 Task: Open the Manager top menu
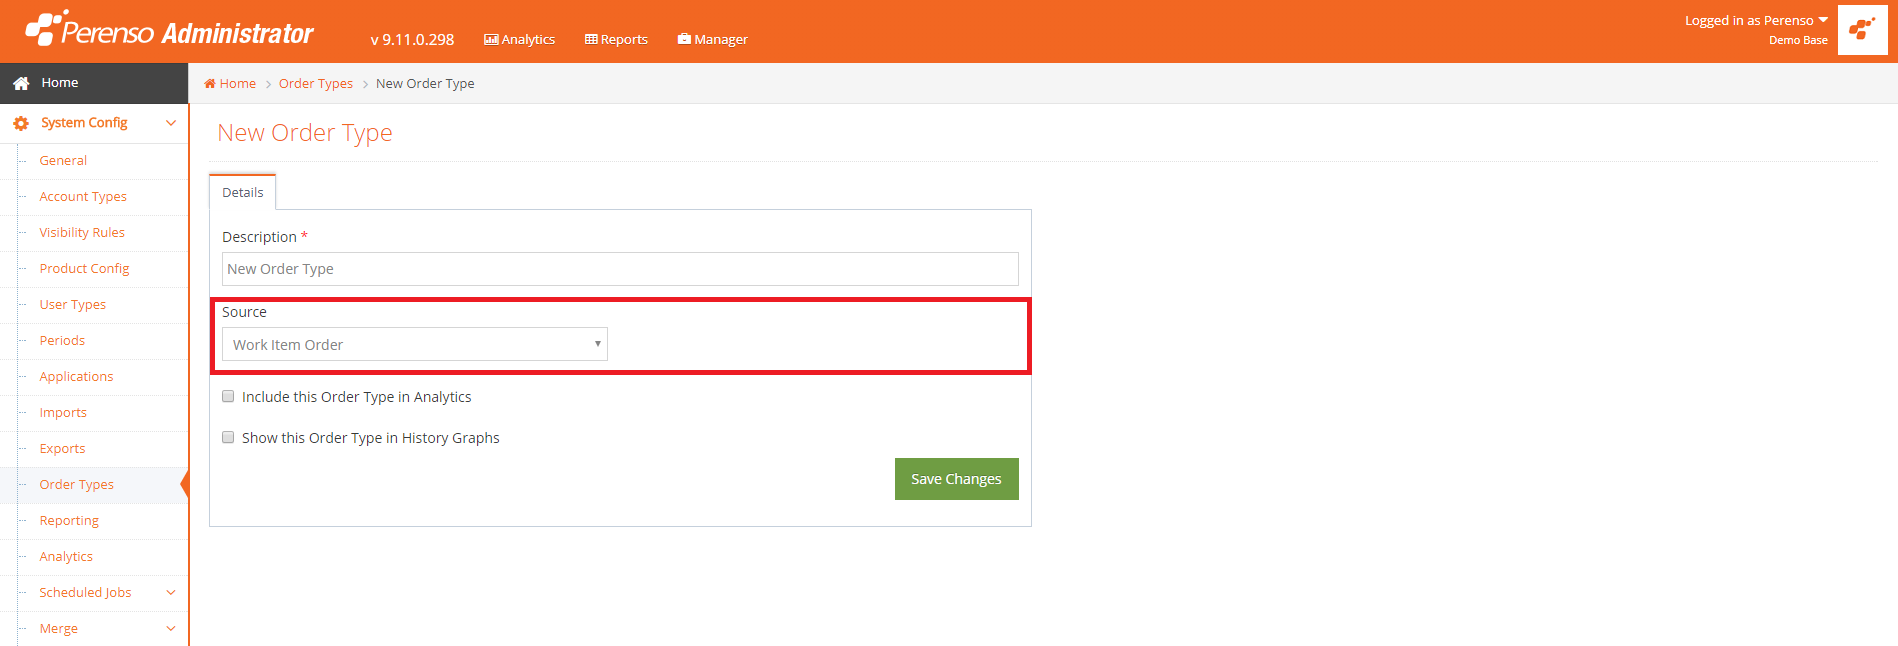712,39
